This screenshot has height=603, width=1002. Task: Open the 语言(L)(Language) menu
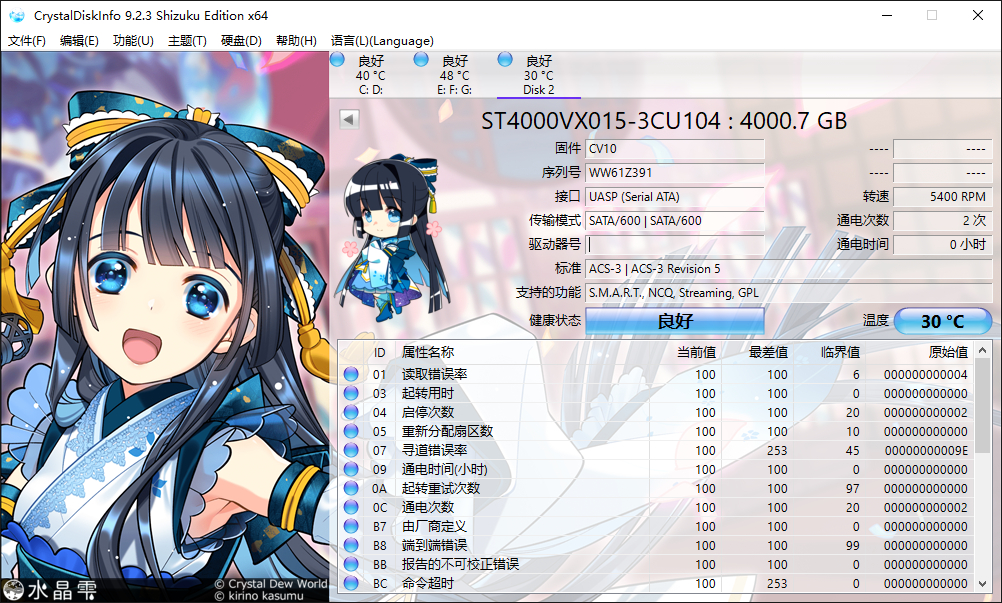[x=382, y=41]
